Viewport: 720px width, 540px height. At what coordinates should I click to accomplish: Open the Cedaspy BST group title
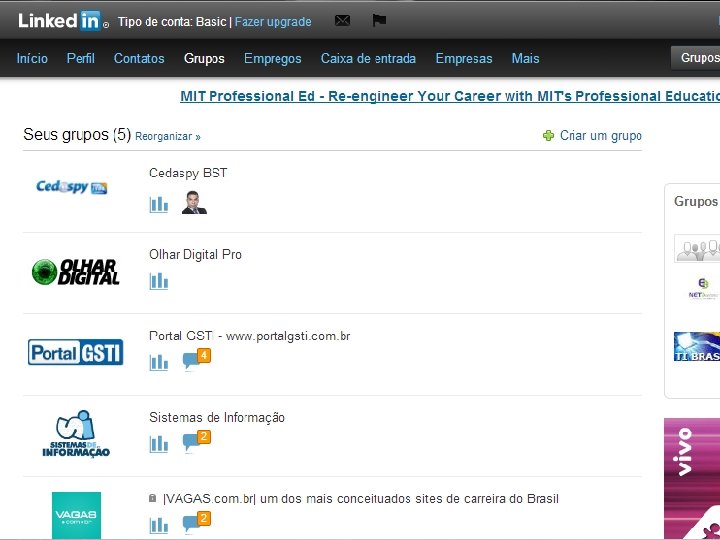pyautogui.click(x=188, y=173)
